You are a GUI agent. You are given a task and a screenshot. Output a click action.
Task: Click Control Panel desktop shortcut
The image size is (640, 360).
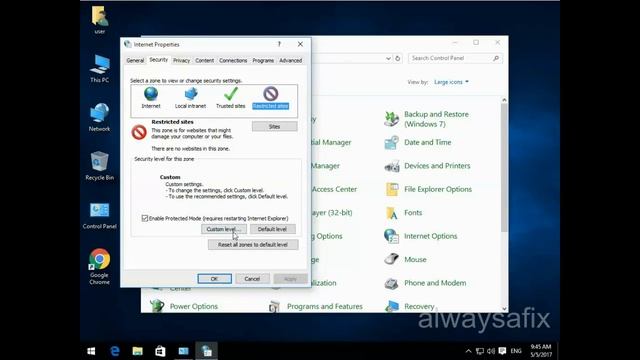(100, 216)
